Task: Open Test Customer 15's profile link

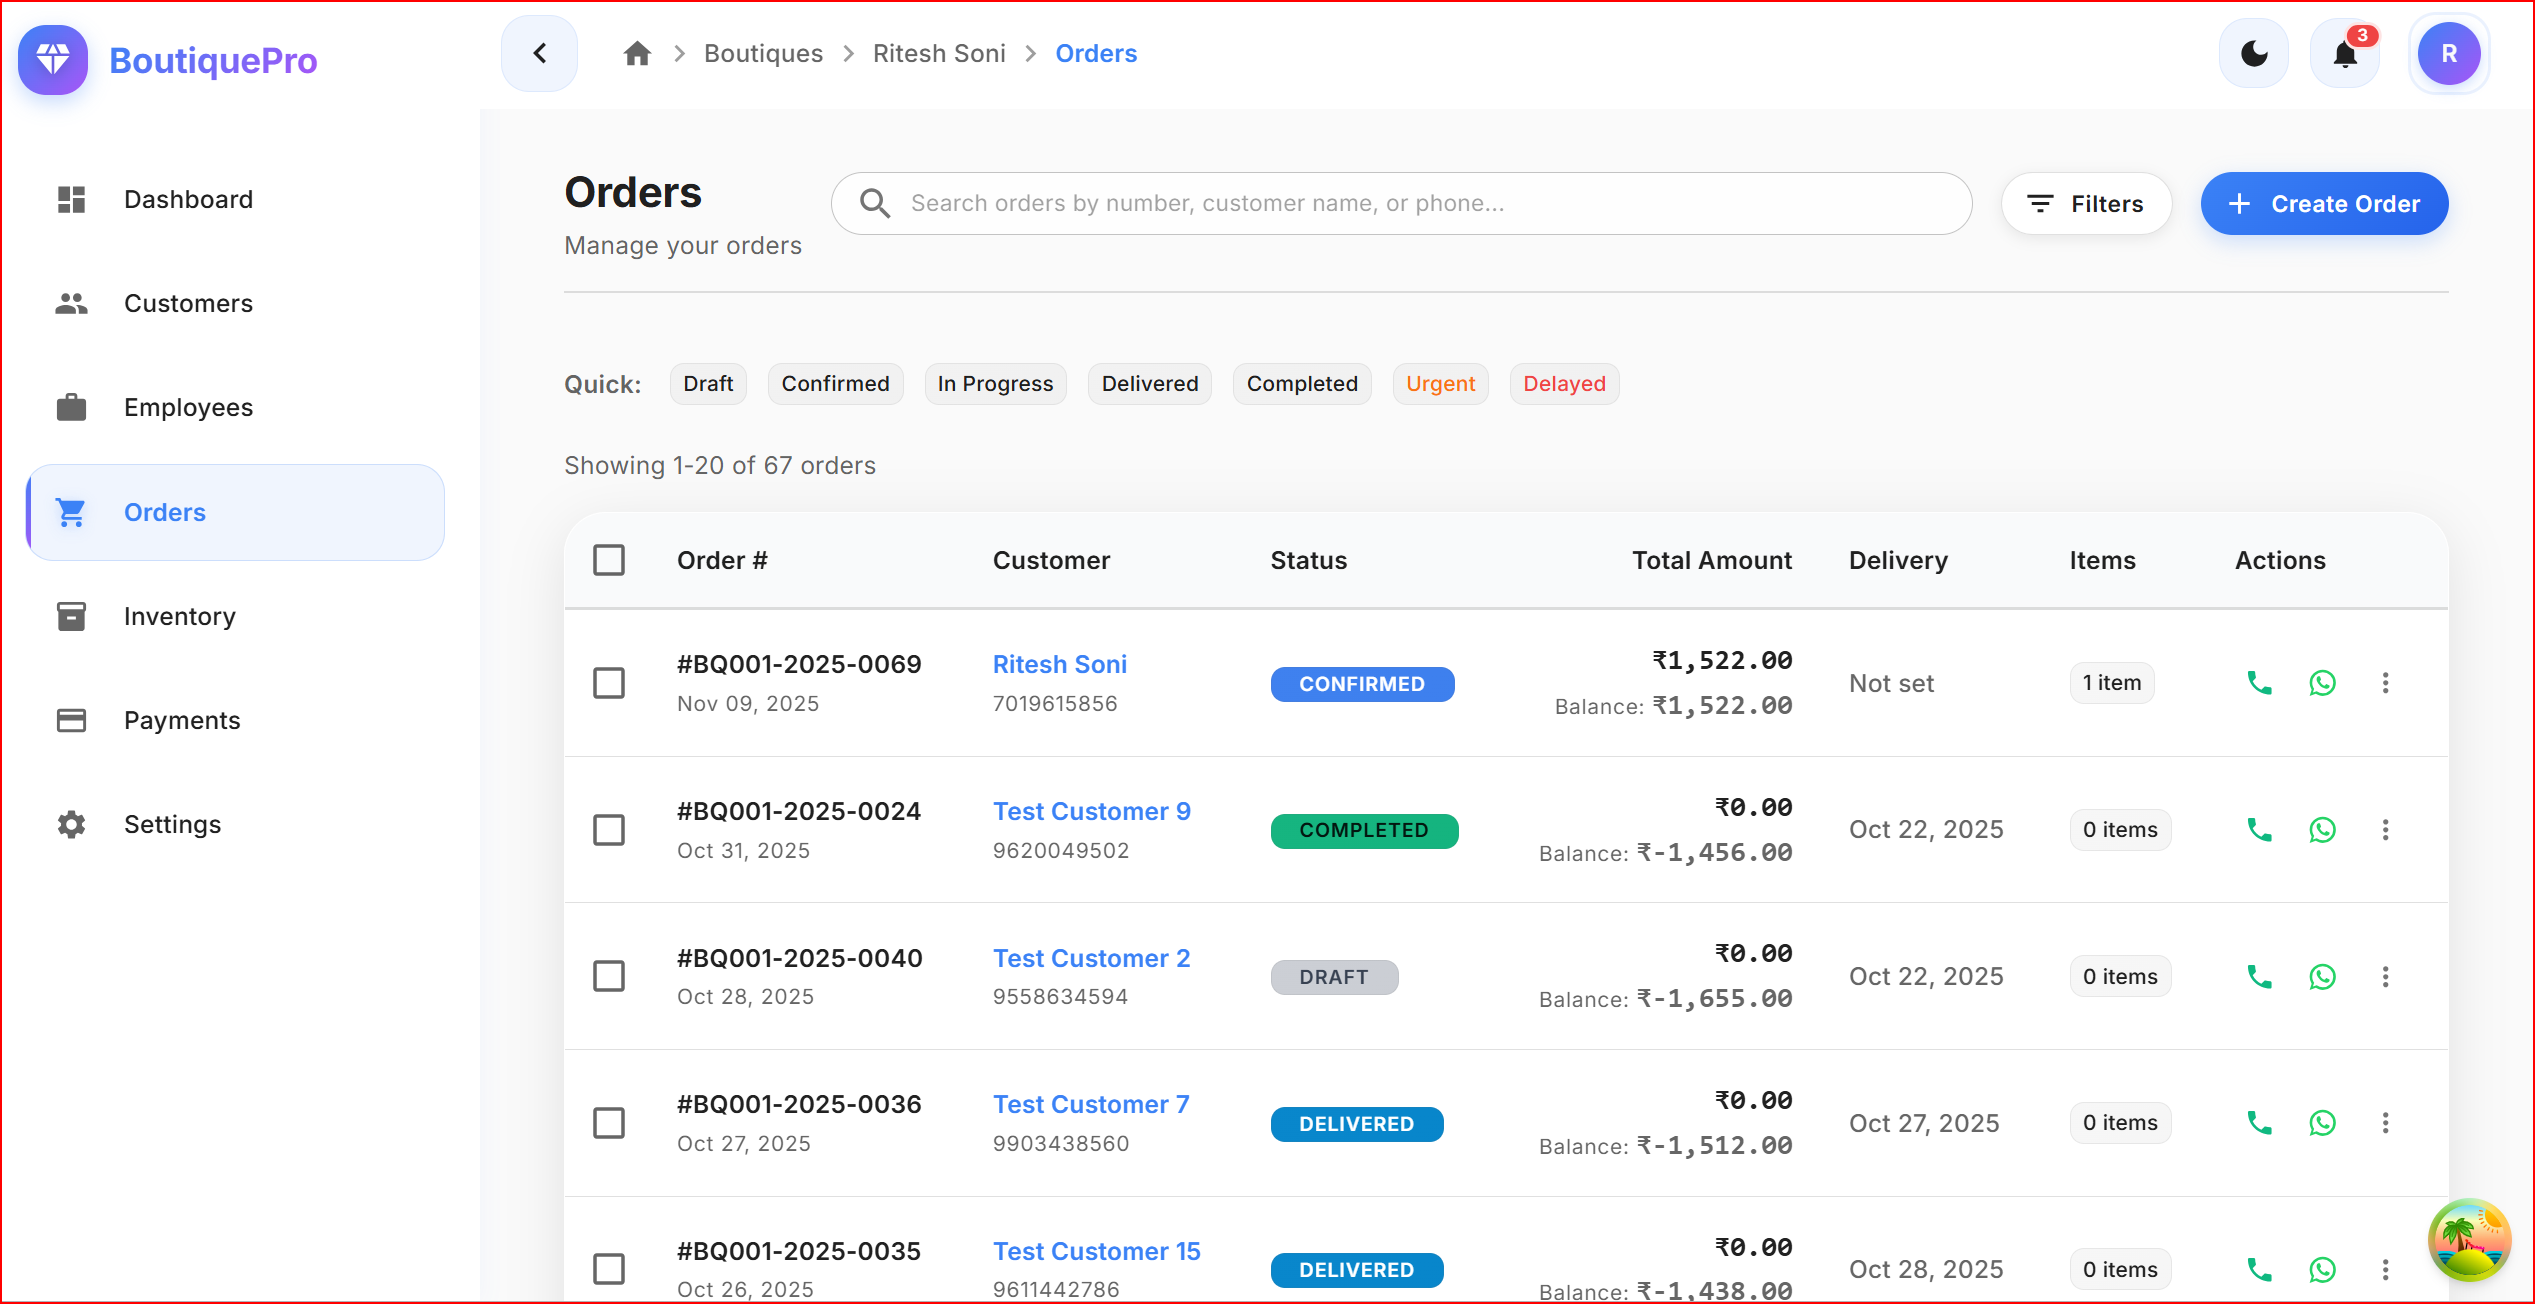Action: pos(1096,1250)
